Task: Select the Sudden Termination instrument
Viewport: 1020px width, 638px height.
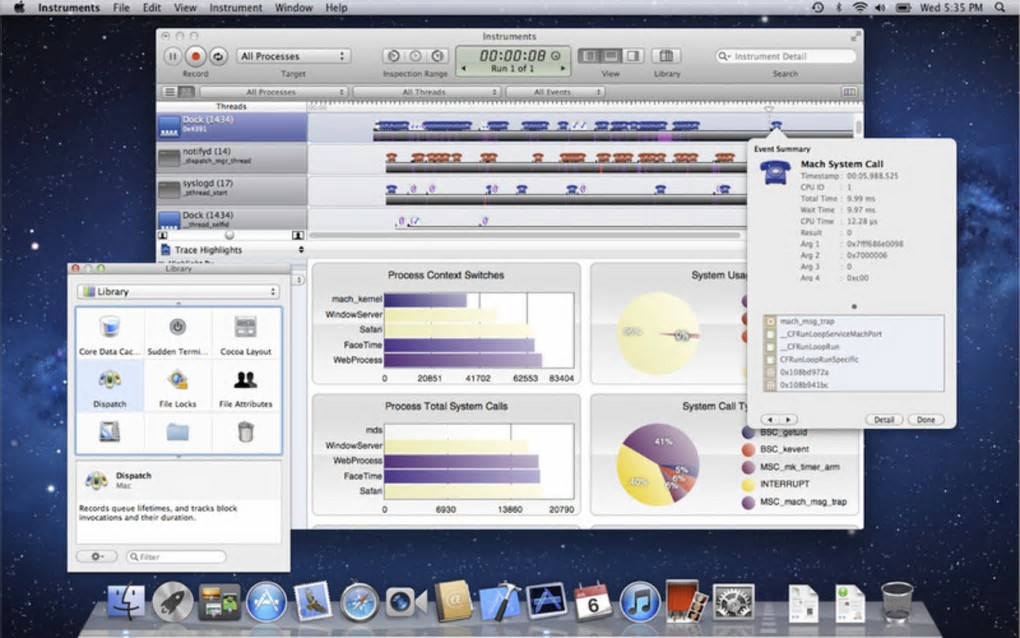Action: pos(178,334)
